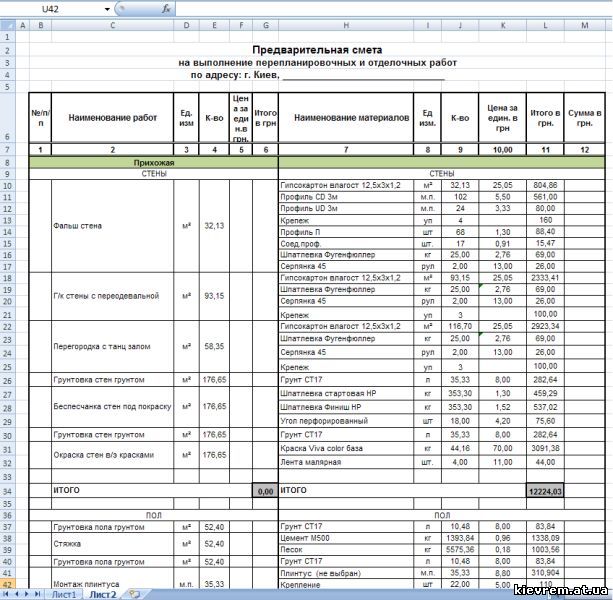Go to next sheet with the navigation arrow
Screen dimensions: 613x600
click(x=27, y=594)
